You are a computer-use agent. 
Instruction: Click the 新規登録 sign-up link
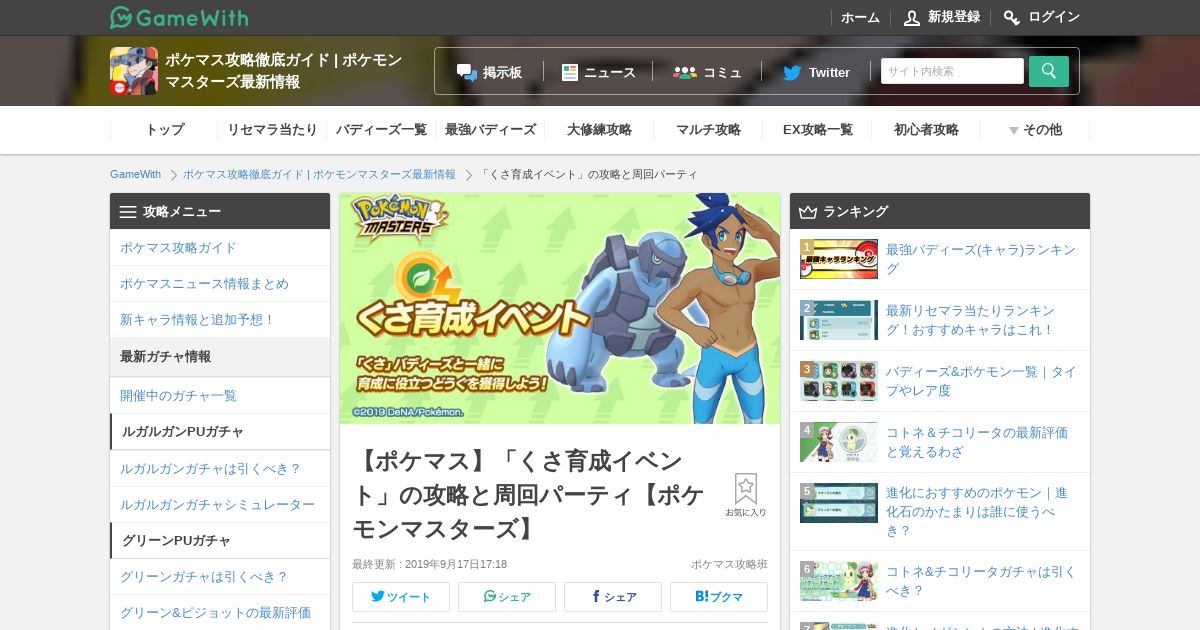[x=942, y=17]
